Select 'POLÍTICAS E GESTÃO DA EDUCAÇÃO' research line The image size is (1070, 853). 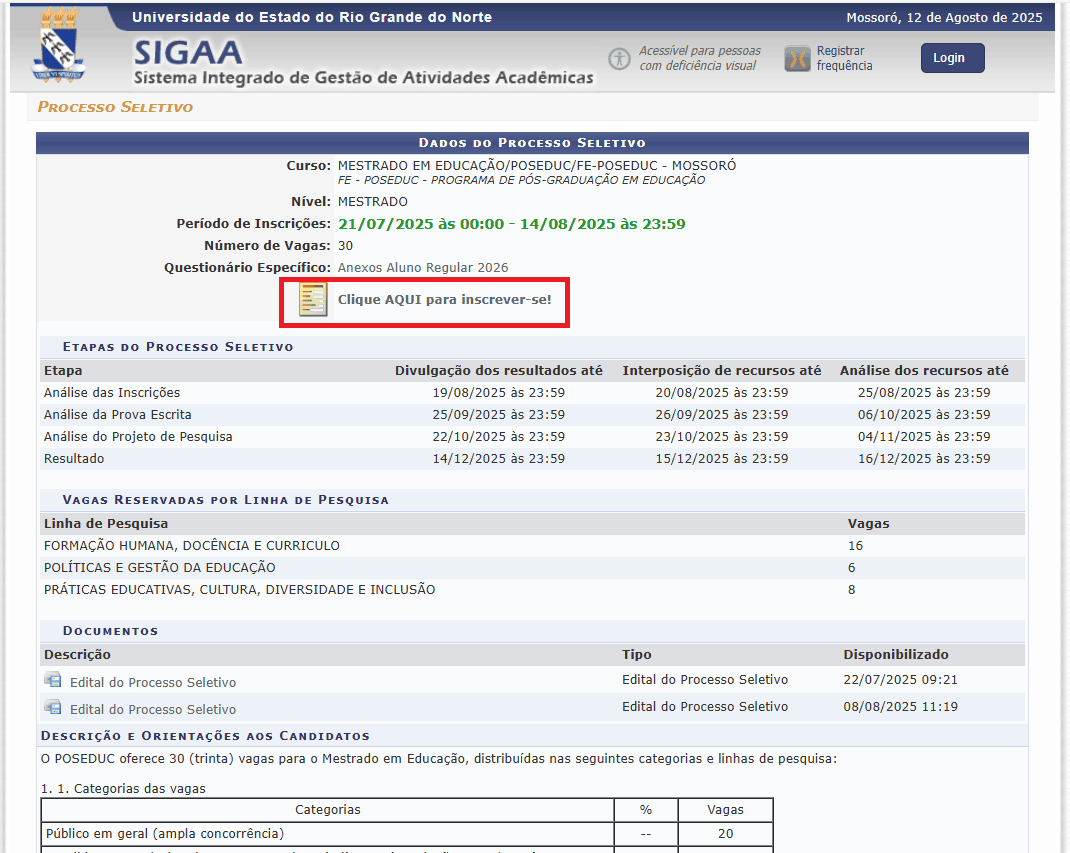pyautogui.click(x=160, y=568)
